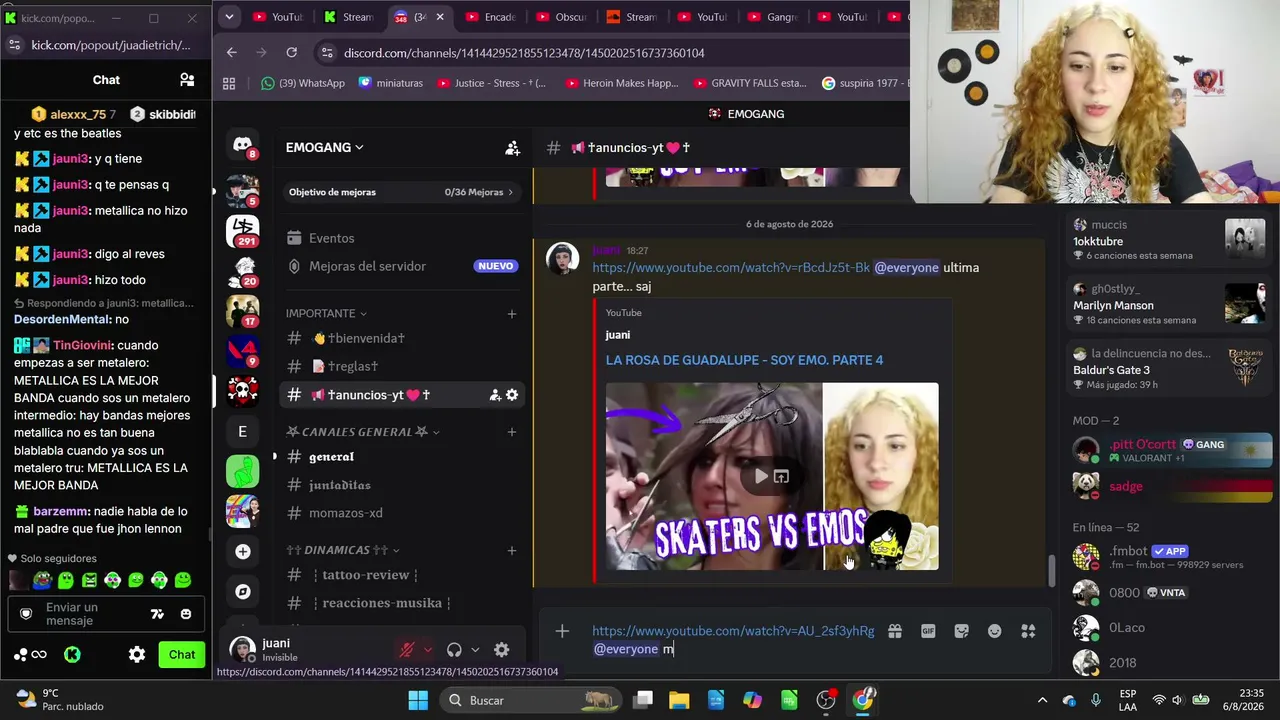Add a channel to DINAMICAS category

pyautogui.click(x=511, y=550)
